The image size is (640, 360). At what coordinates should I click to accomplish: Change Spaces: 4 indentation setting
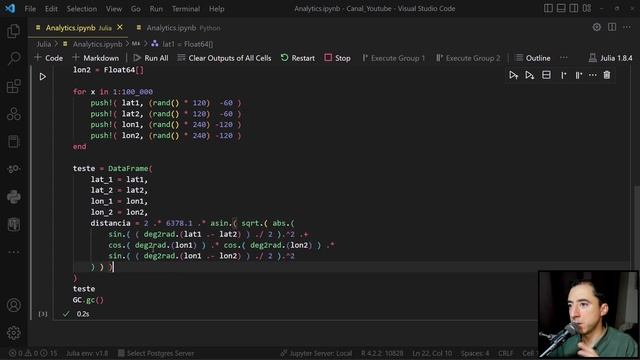pyautogui.click(x=475, y=353)
